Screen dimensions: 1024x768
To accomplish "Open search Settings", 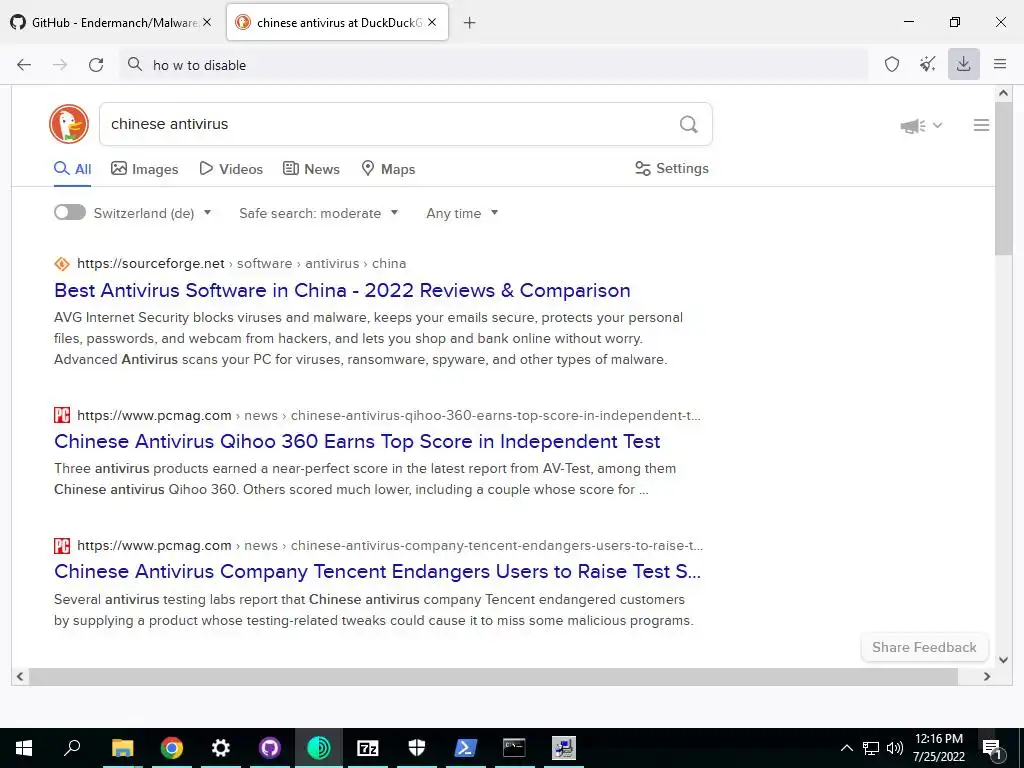I will click(671, 168).
